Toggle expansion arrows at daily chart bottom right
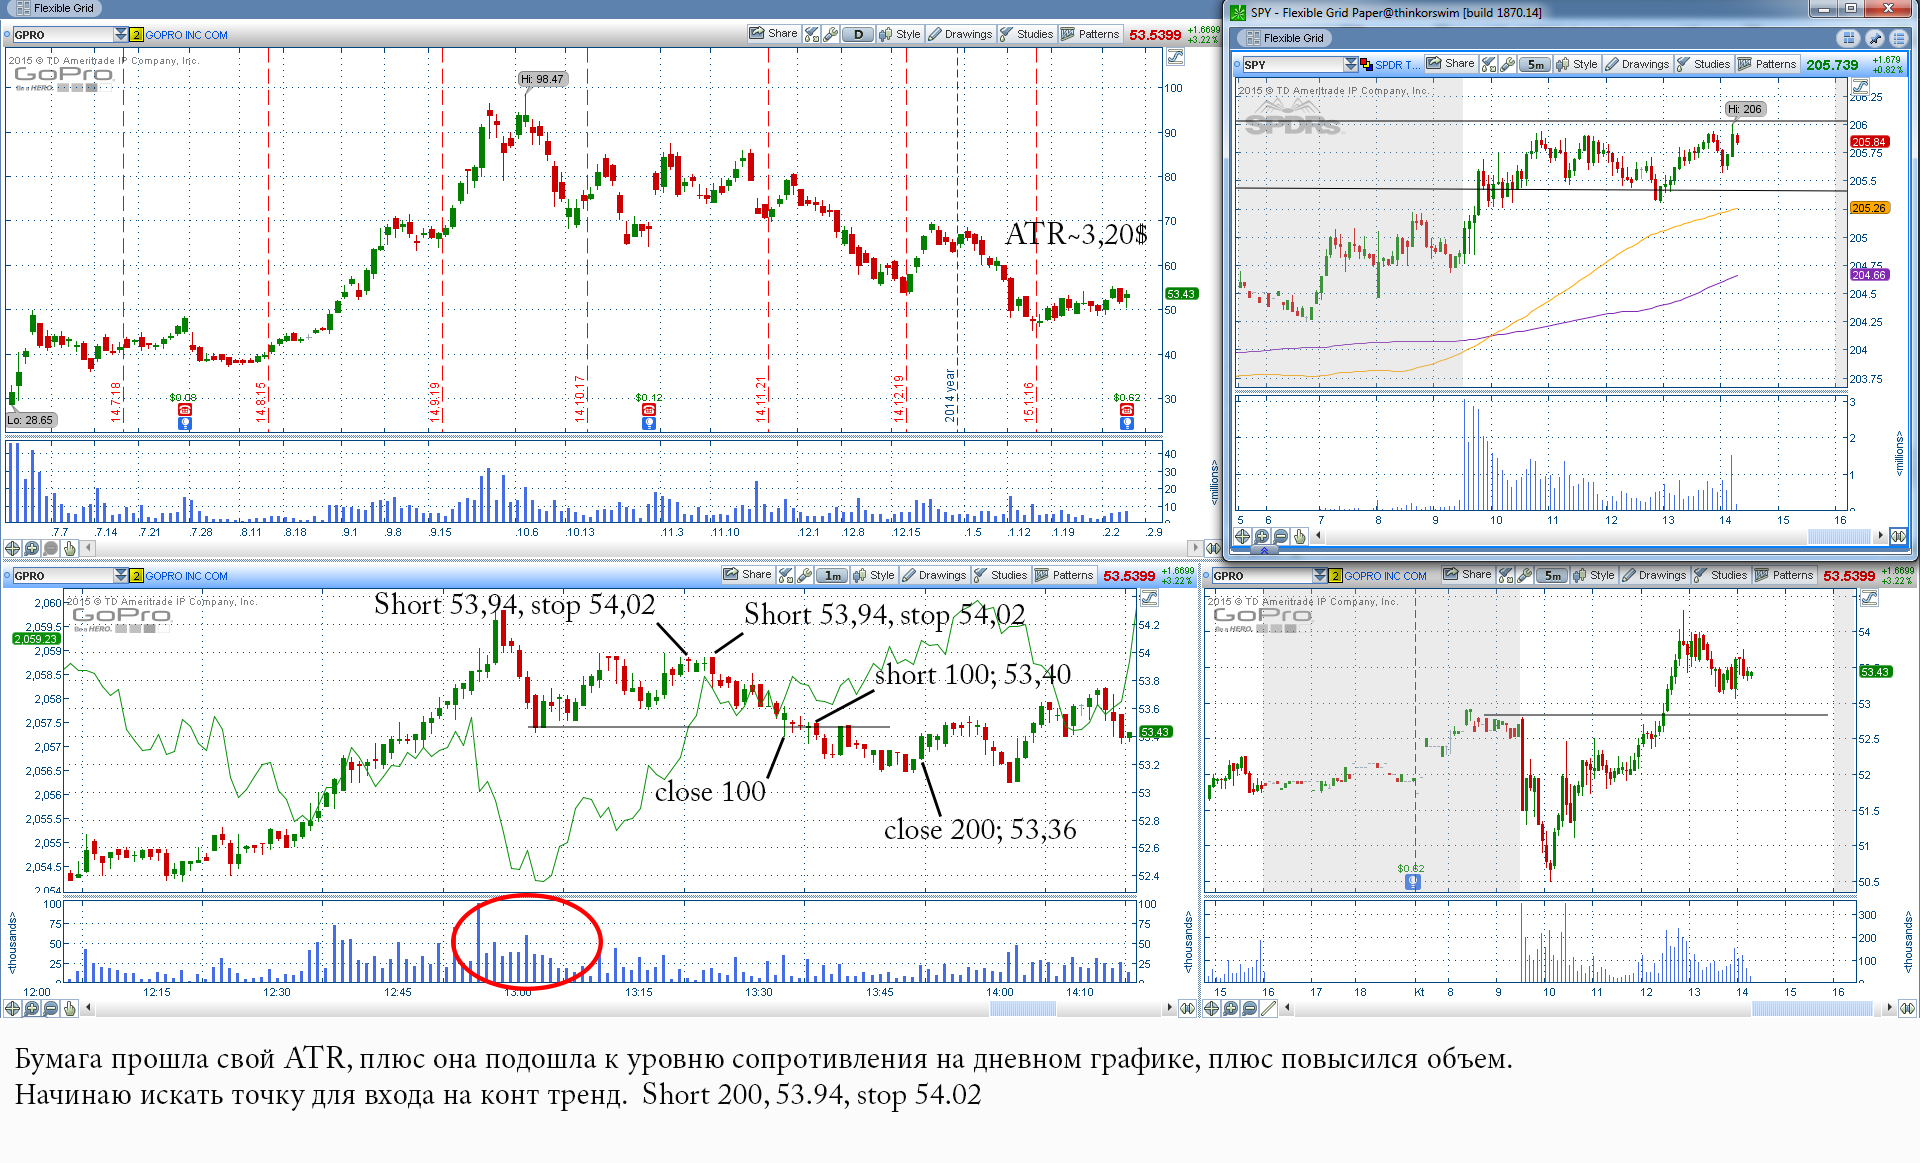1920x1163 pixels. click(1212, 548)
